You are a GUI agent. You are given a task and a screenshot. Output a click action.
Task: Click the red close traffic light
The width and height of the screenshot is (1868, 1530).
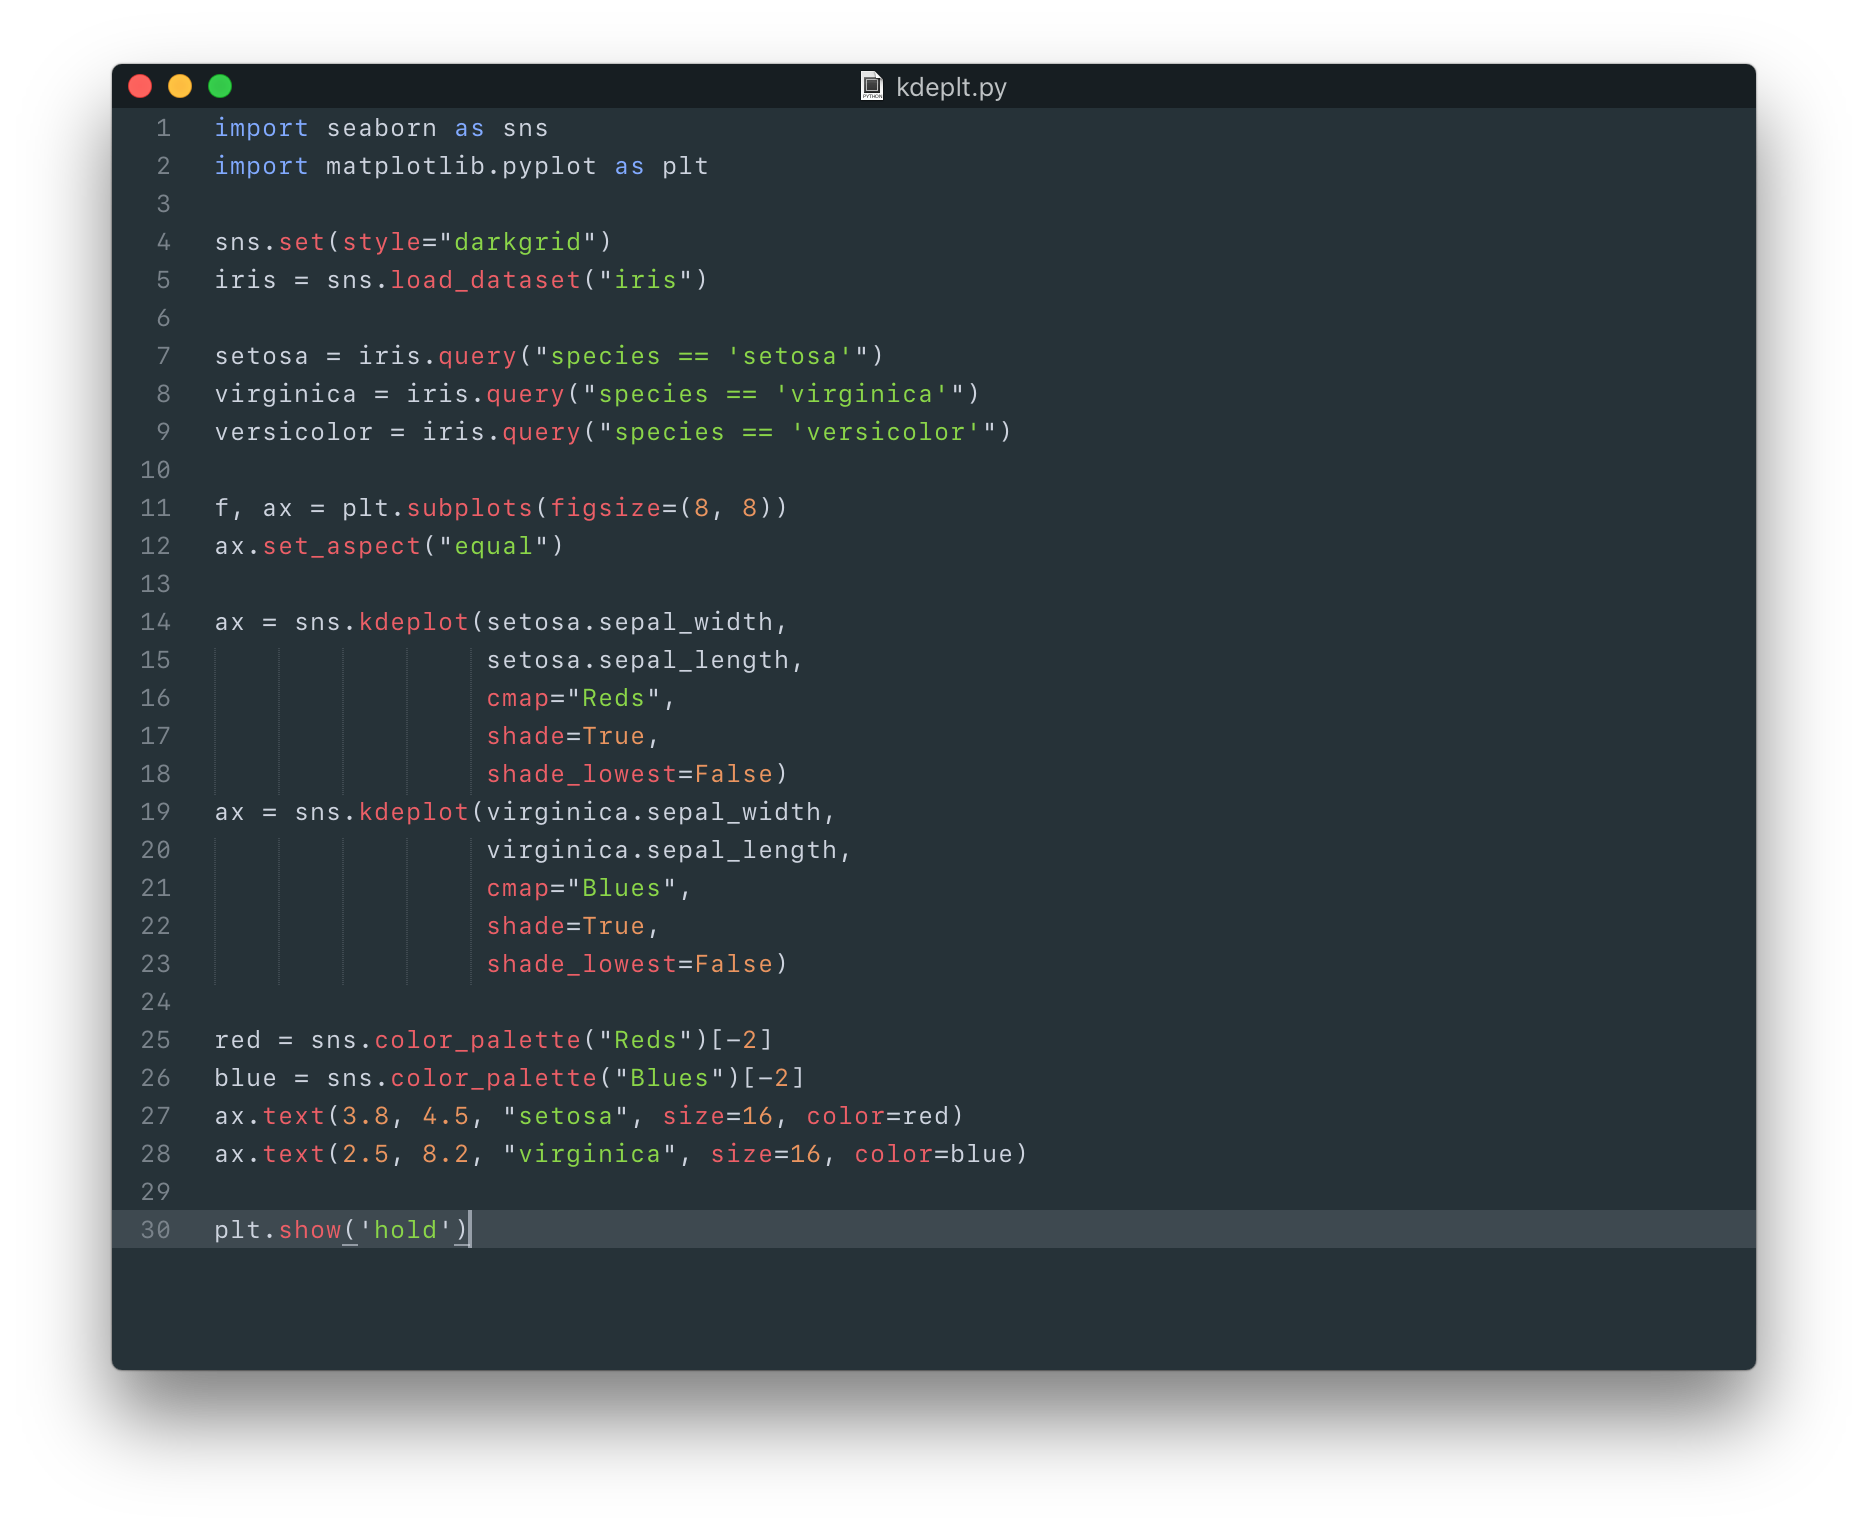tap(140, 87)
